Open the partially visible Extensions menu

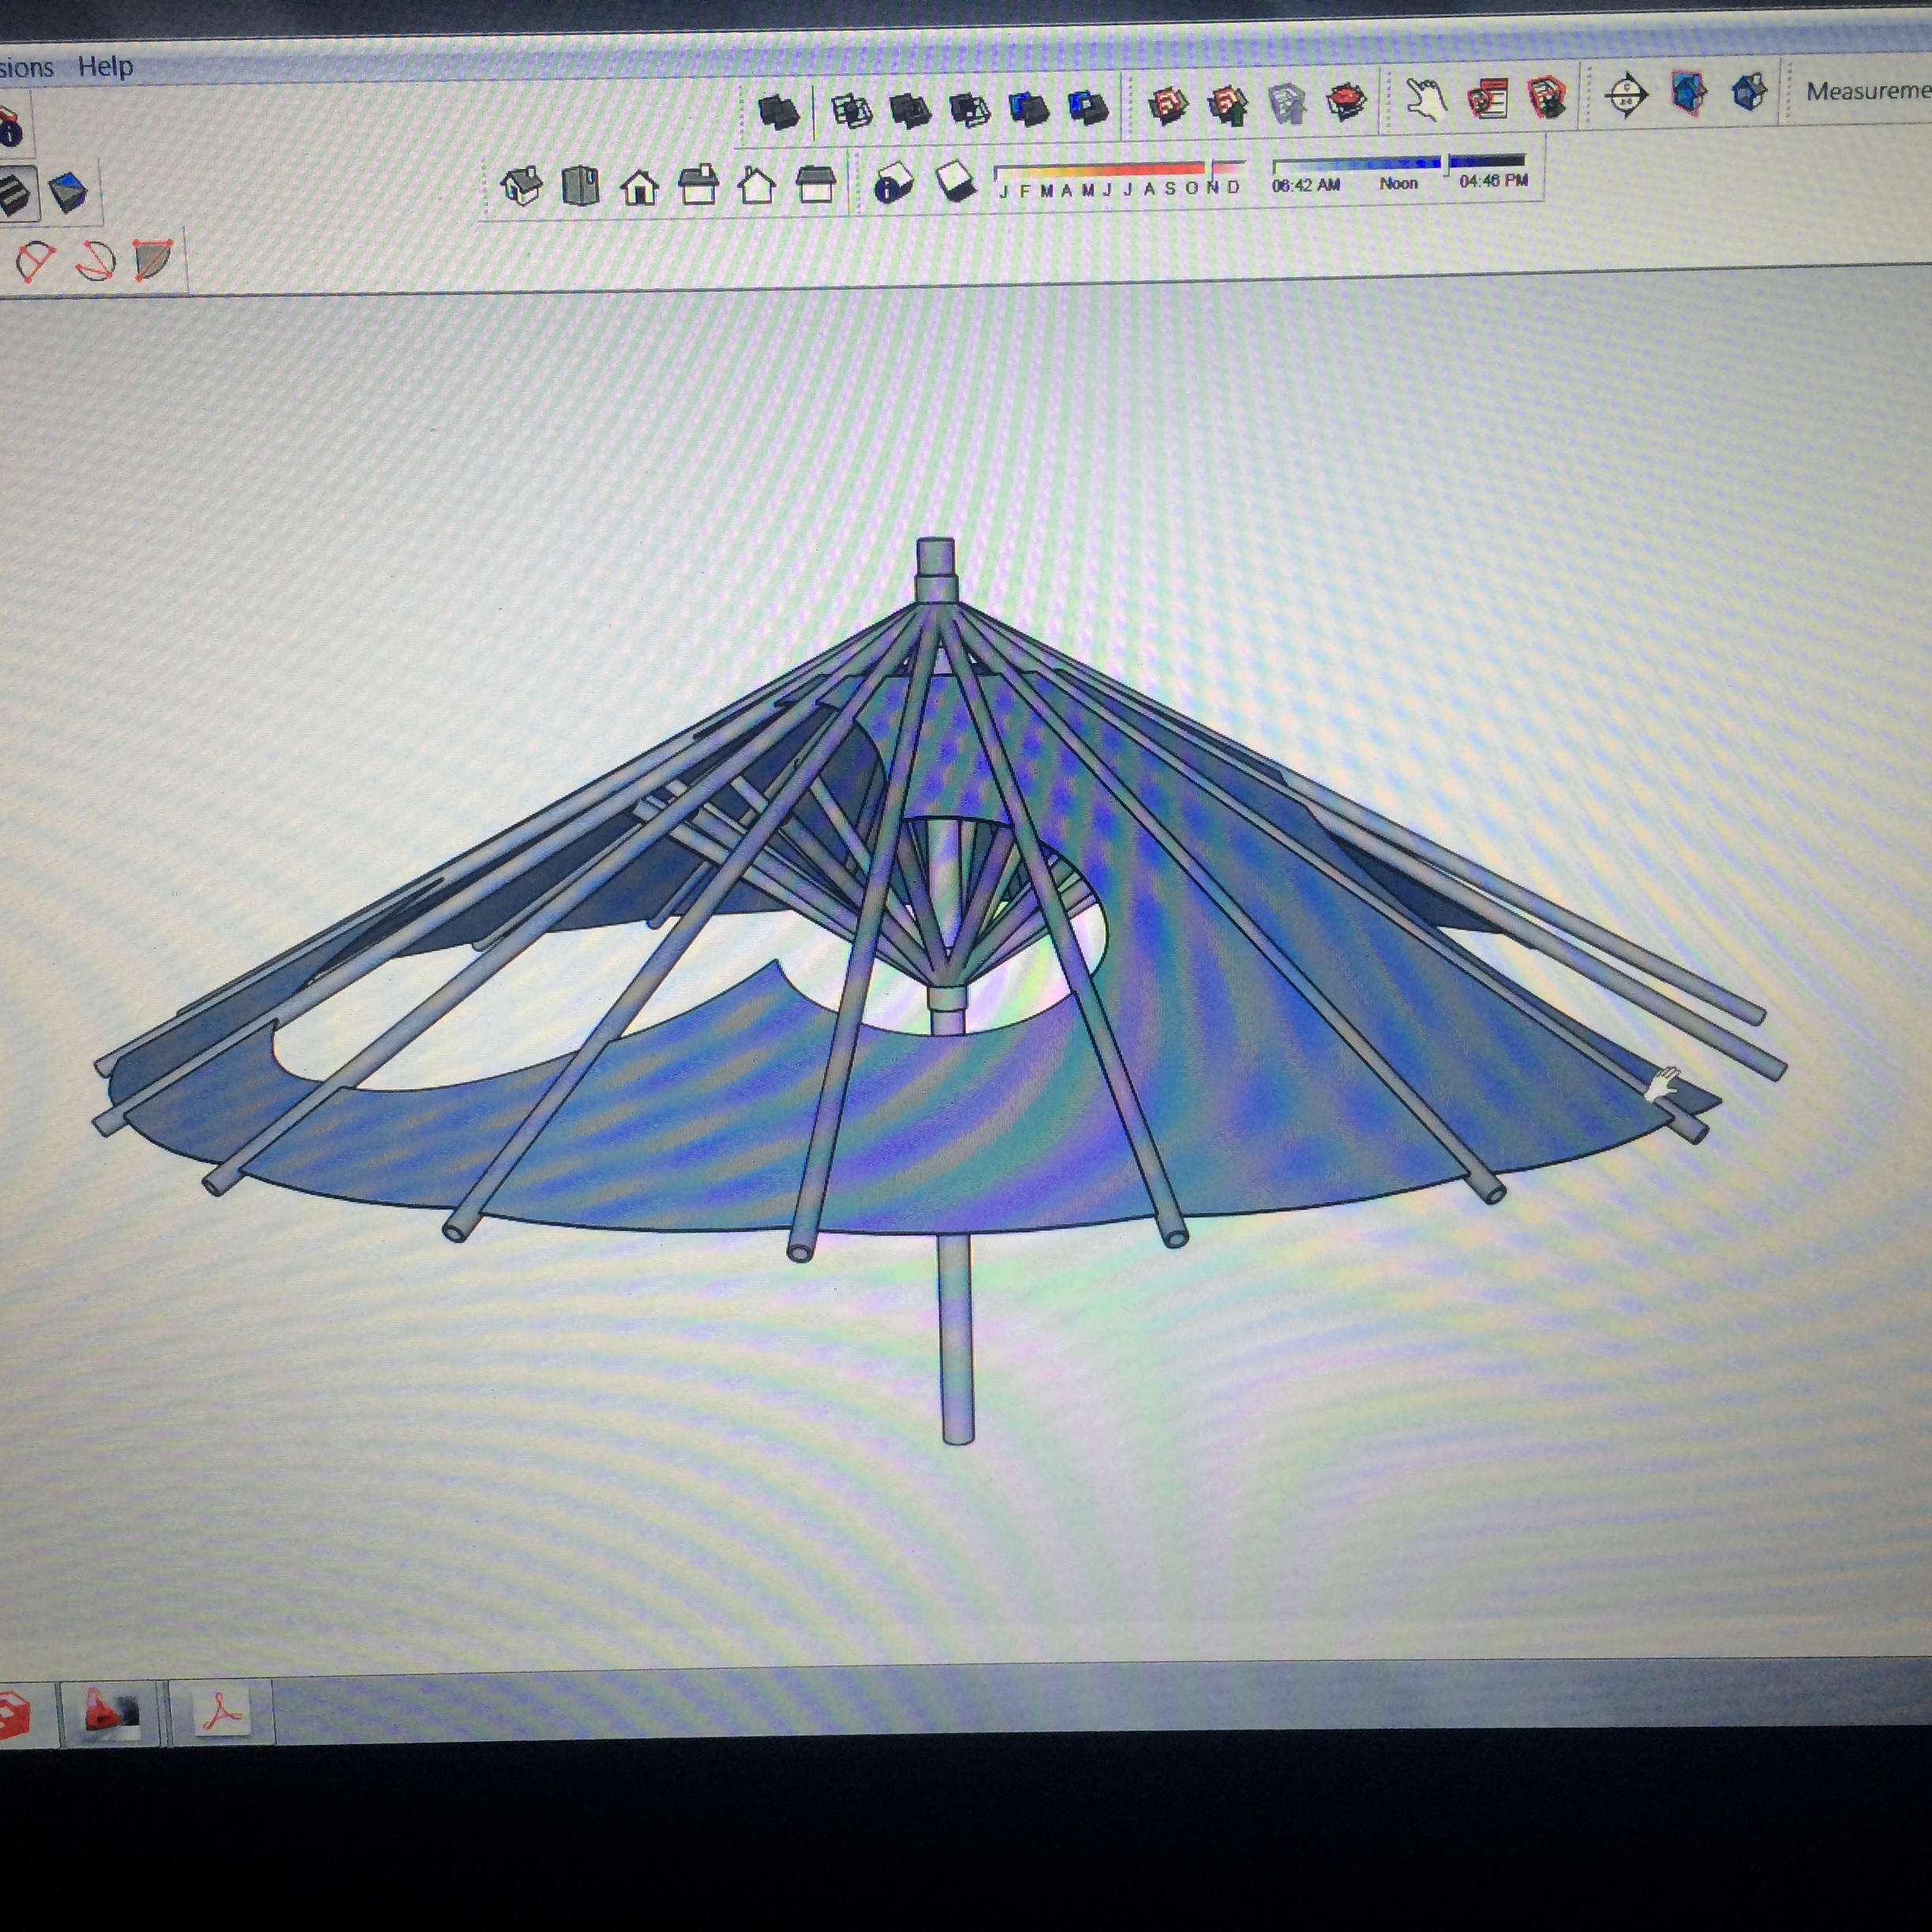26,67
